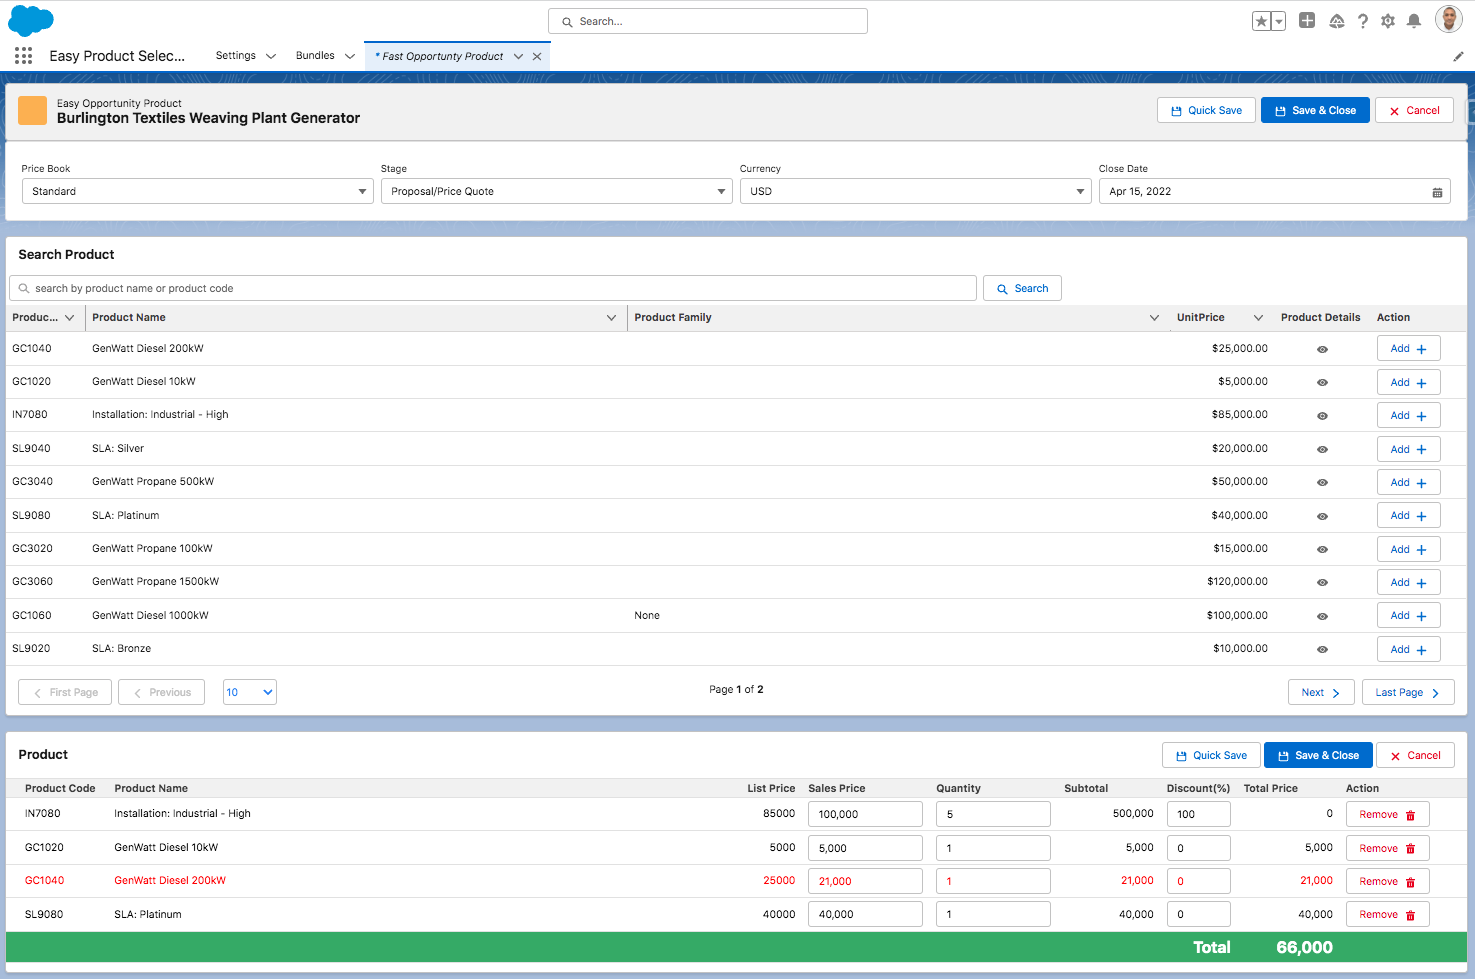The width and height of the screenshot is (1475, 979).
Task: Open the Price Book dropdown
Action: point(197,191)
